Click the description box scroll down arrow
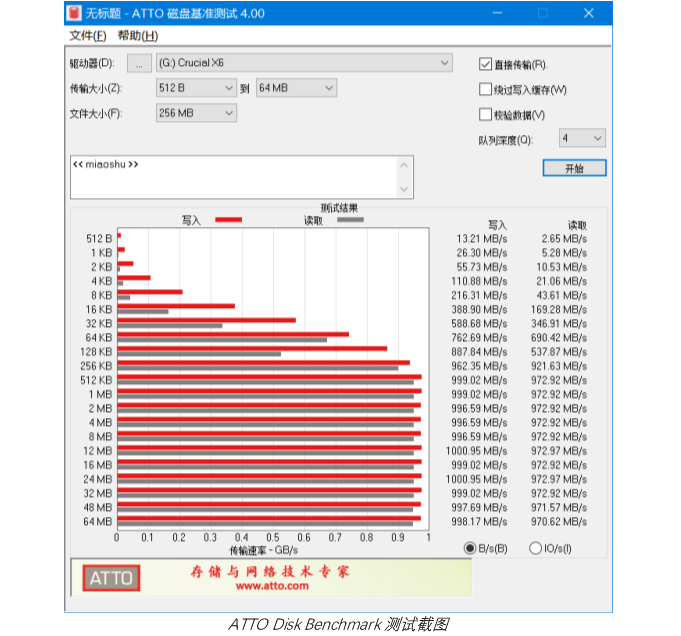This screenshot has height=636, width=681. [404, 189]
